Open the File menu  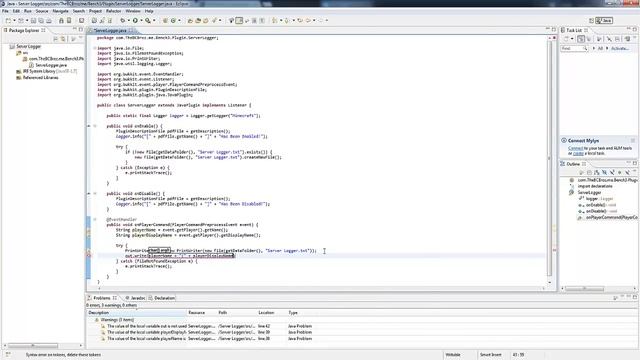tap(5, 11)
